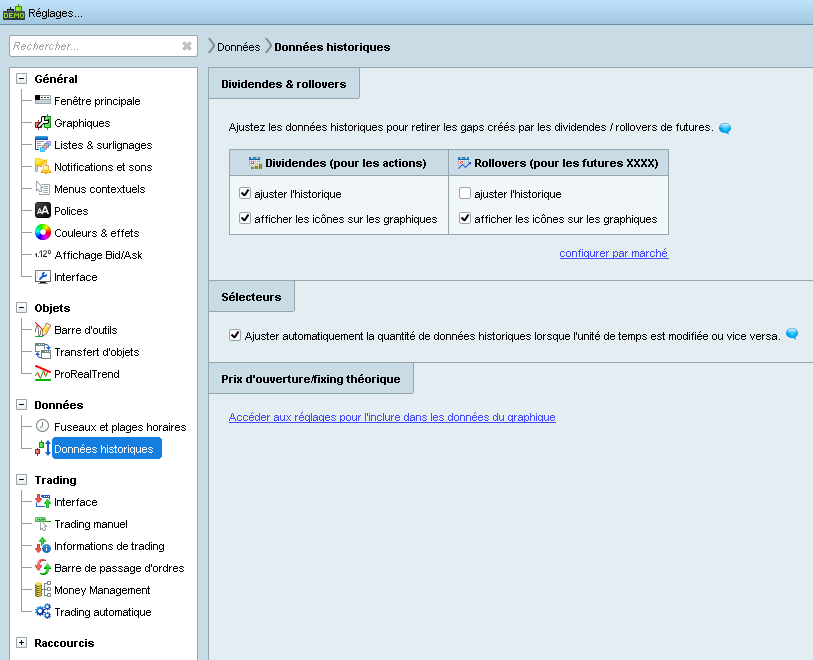Image resolution: width=813 pixels, height=660 pixels.
Task: Click the Polices font icon
Action: pyautogui.click(x=43, y=210)
